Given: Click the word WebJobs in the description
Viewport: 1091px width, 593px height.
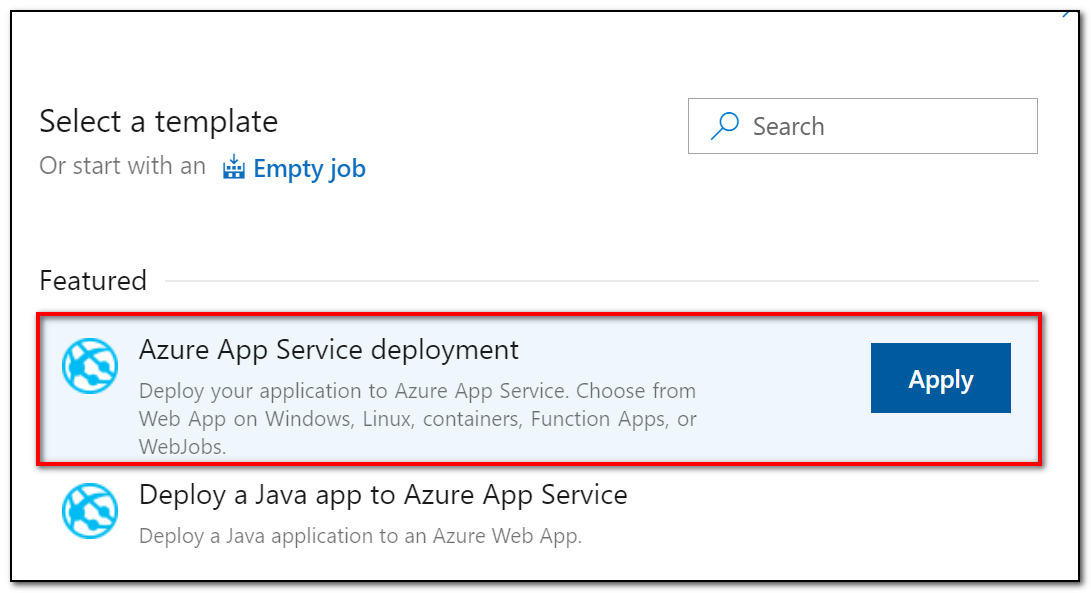Looking at the screenshot, I should (x=182, y=446).
